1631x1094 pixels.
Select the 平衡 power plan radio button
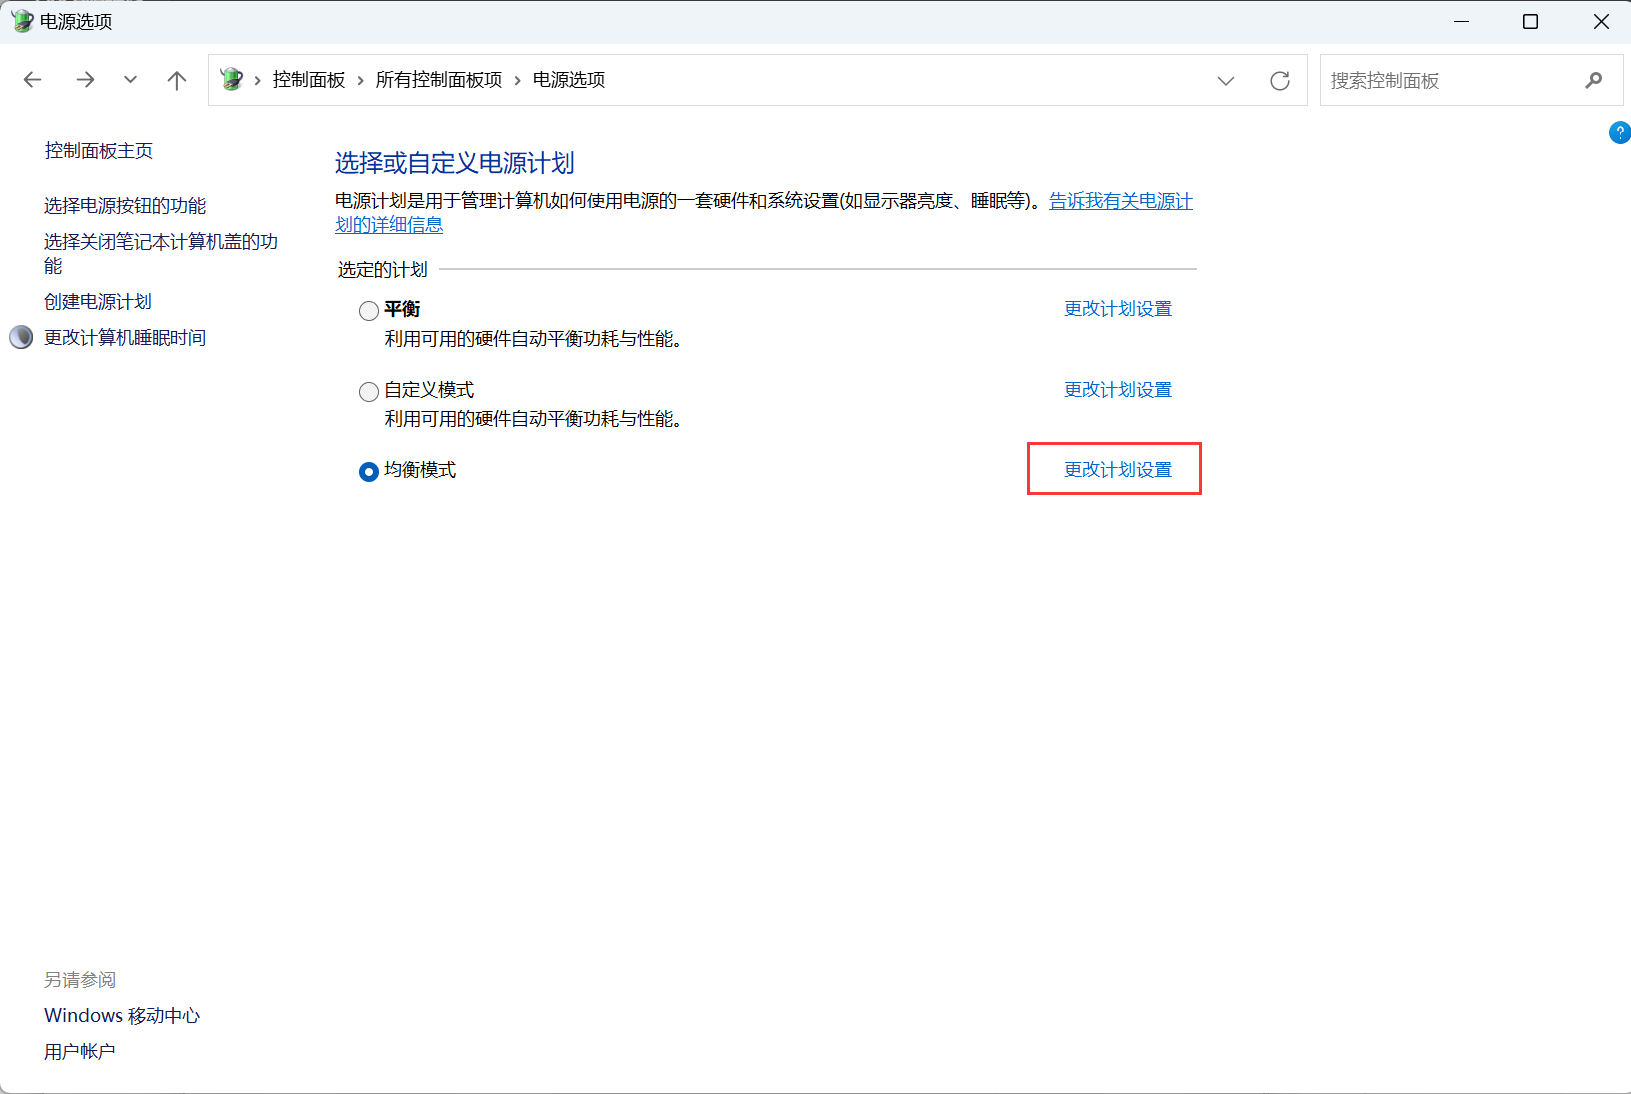369,311
